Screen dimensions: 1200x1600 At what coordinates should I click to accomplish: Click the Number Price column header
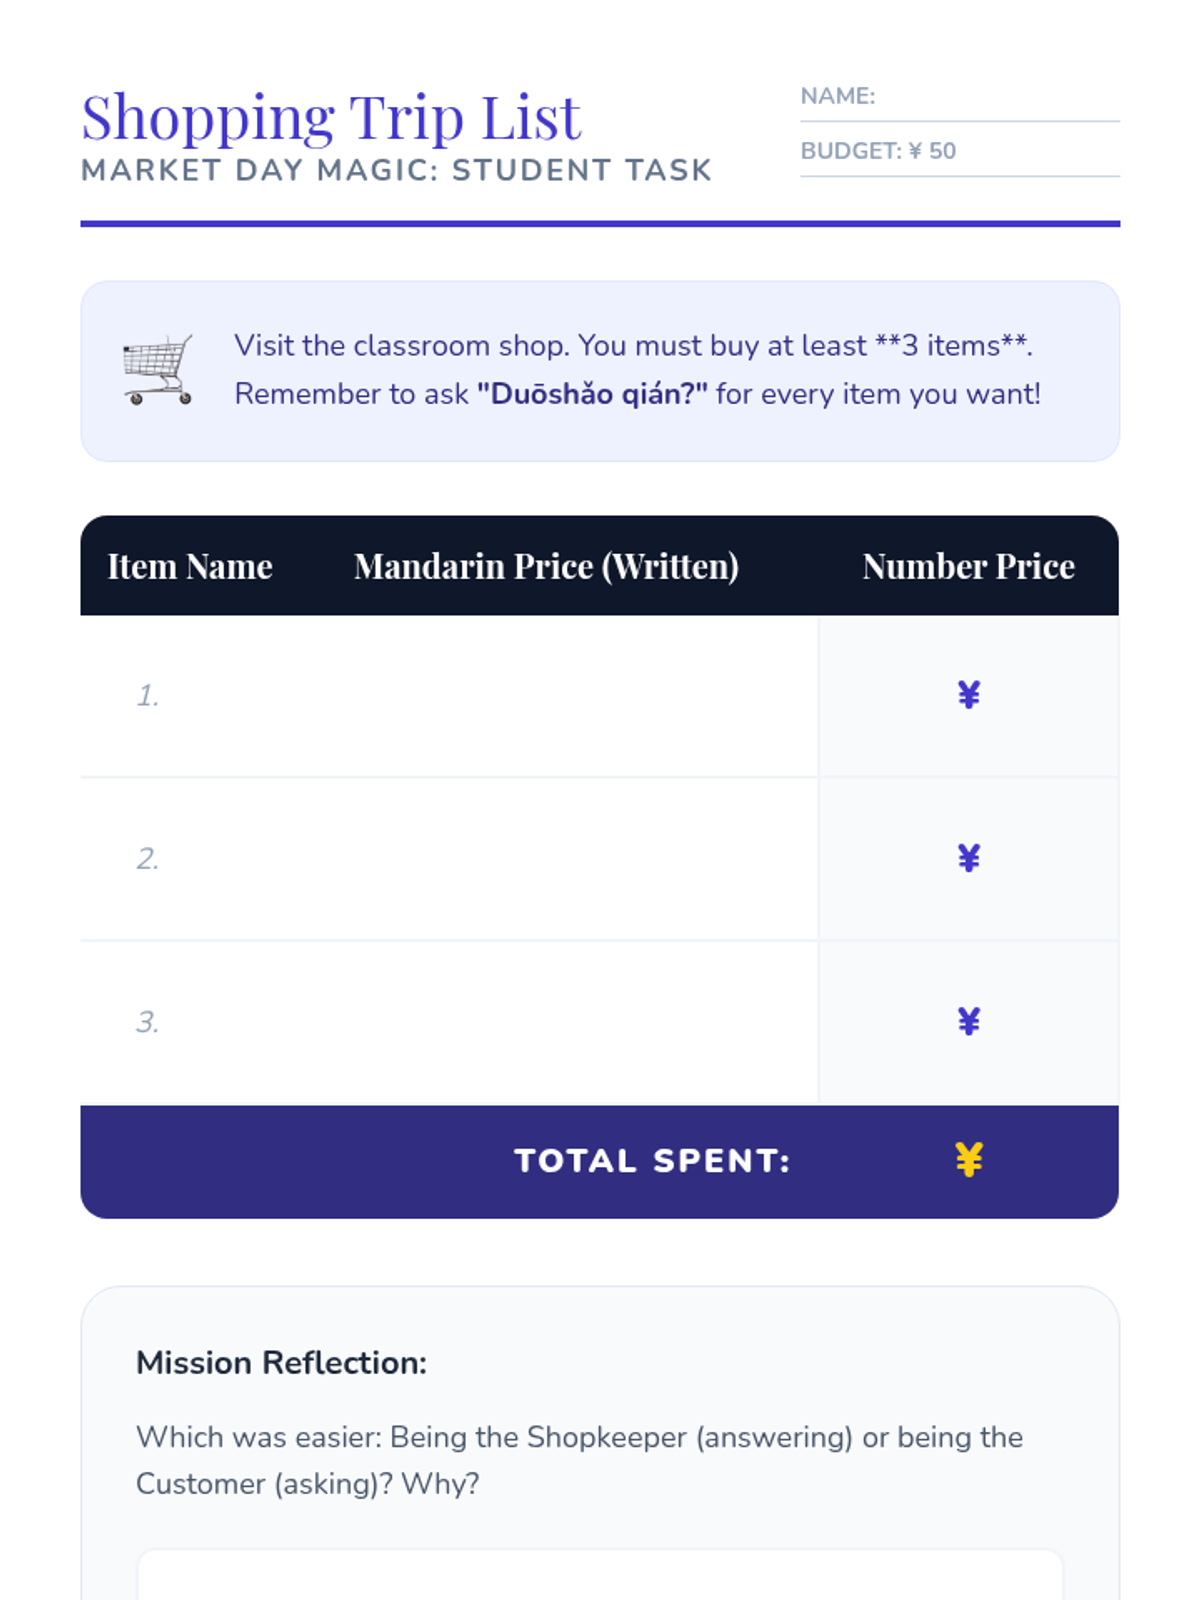point(968,567)
